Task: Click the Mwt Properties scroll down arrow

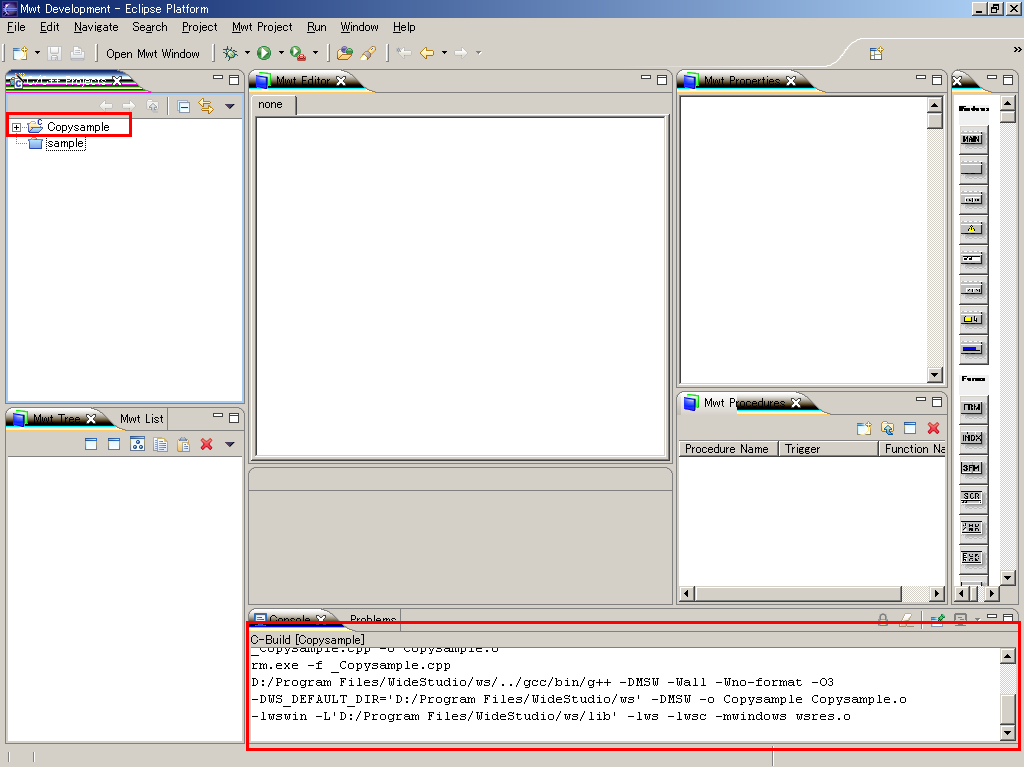Action: pyautogui.click(x=935, y=375)
